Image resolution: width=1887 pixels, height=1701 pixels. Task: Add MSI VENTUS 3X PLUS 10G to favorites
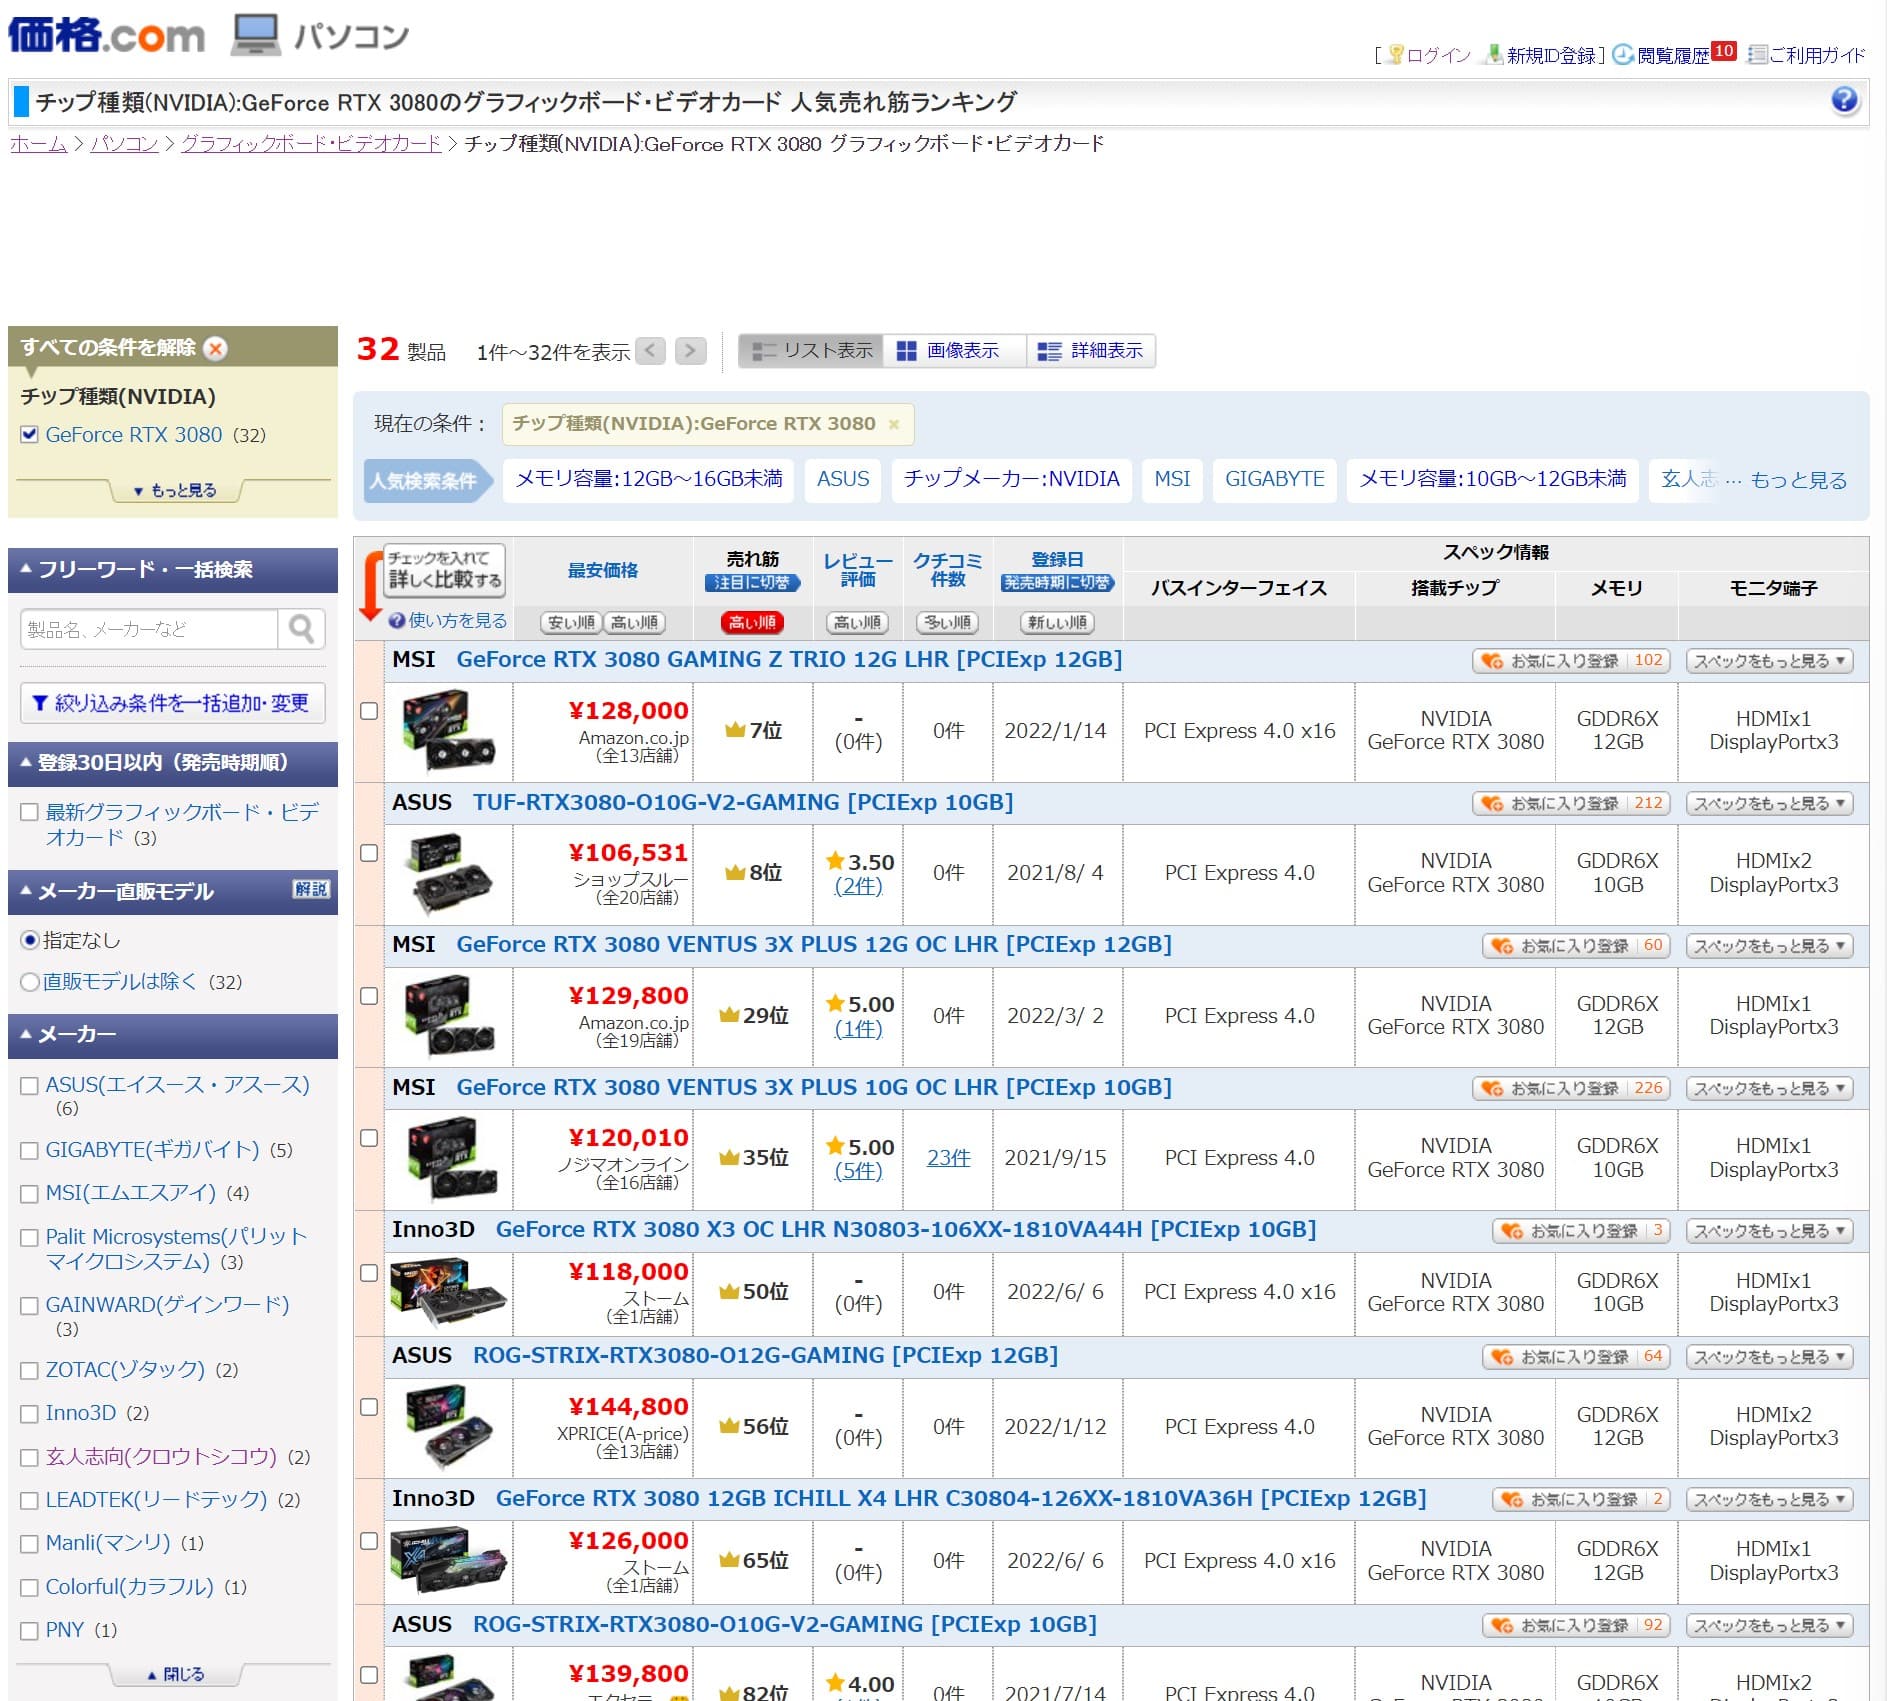(1571, 1088)
